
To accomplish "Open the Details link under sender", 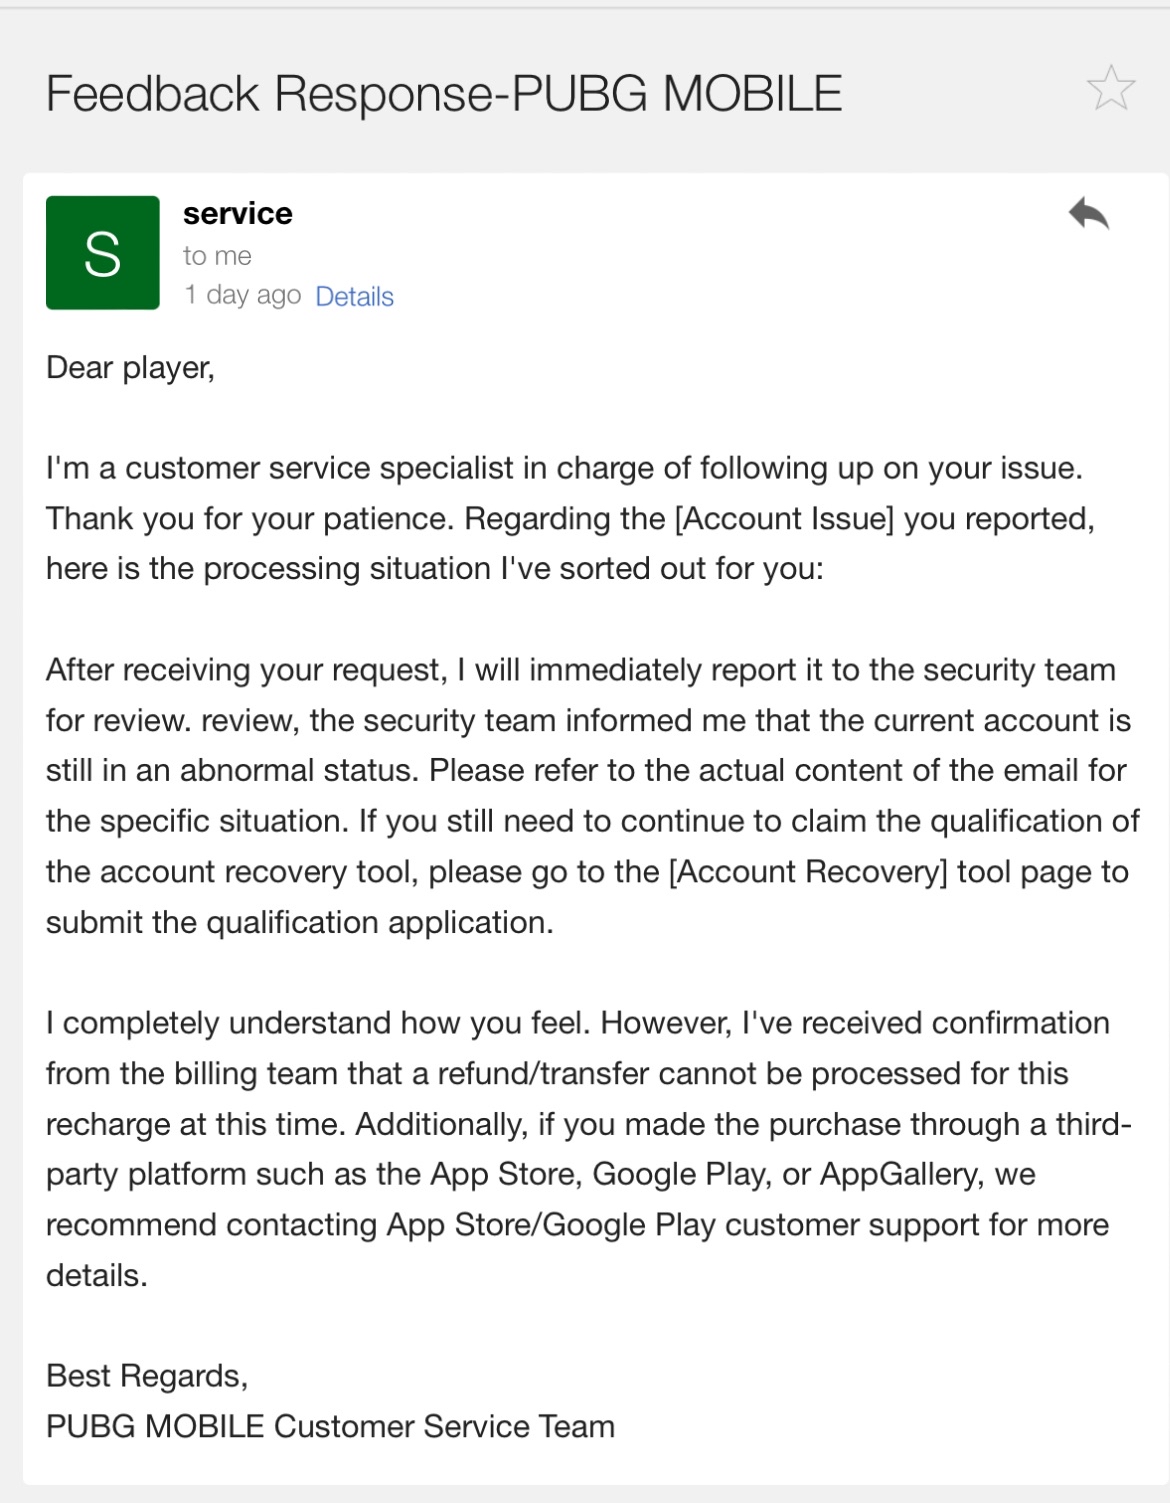I will [354, 297].
